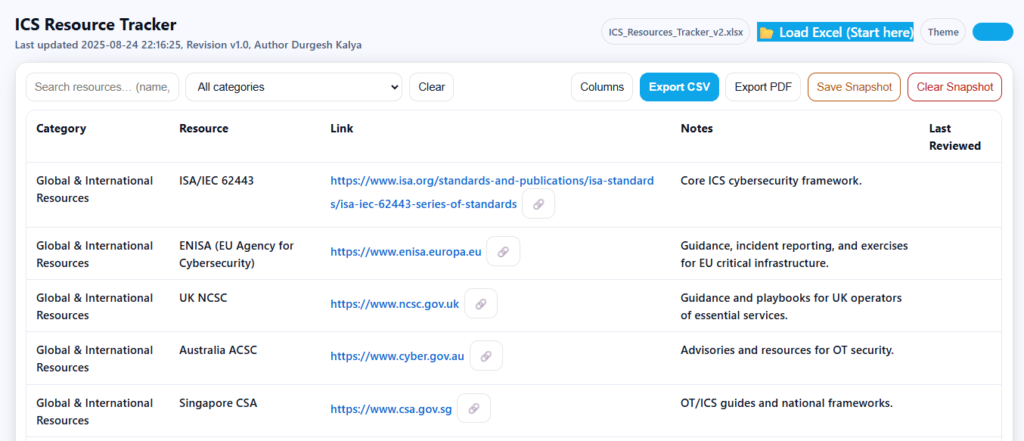Click link icon next to cyber.gov.au
Viewport: 1024px width, 441px height.
tap(486, 356)
